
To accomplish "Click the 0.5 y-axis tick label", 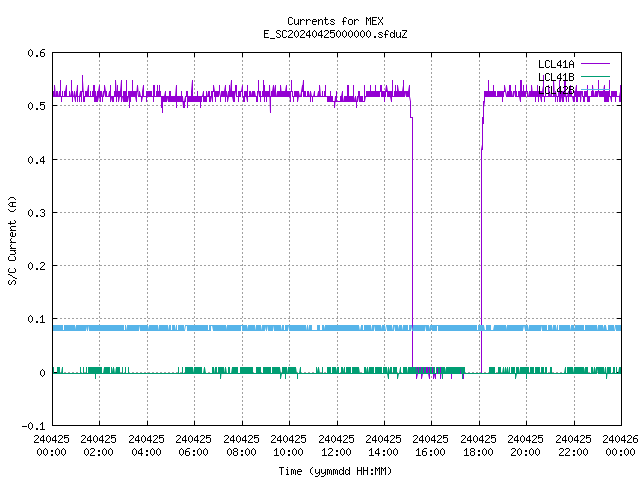I will click(36, 106).
